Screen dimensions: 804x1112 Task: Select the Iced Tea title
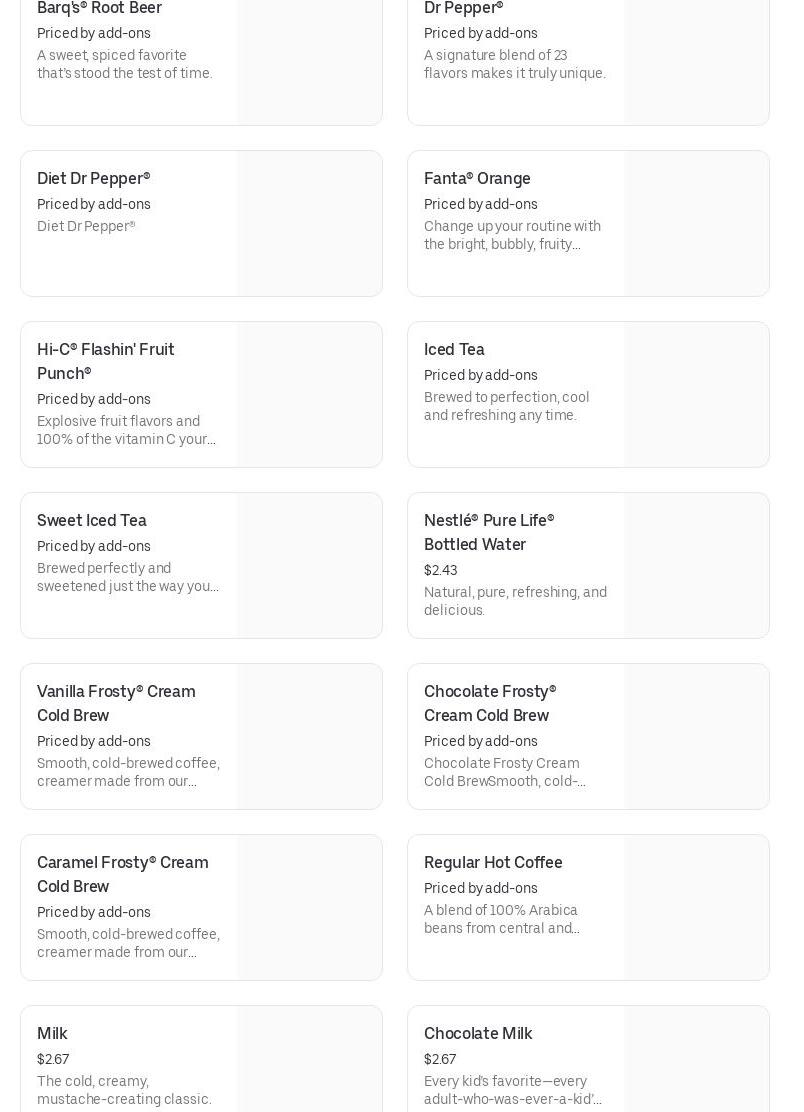[454, 350]
